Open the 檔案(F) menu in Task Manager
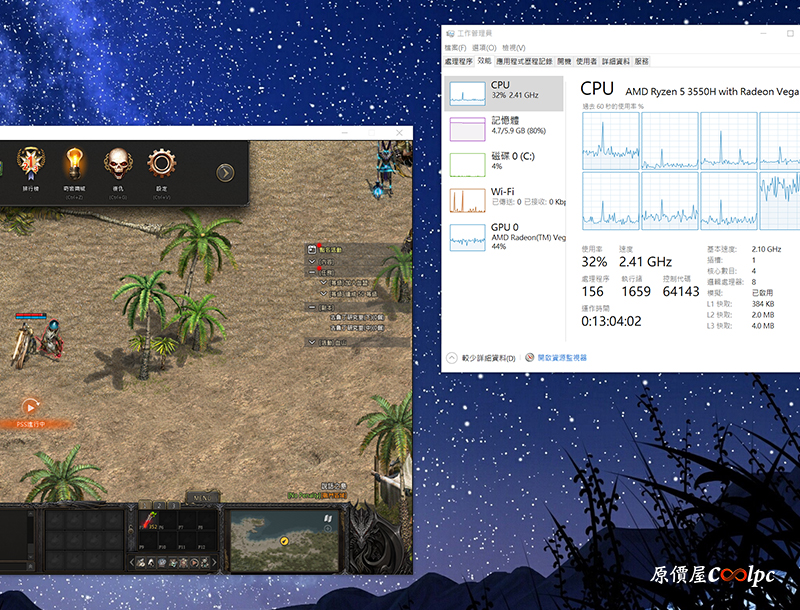The image size is (800, 610). (x=455, y=47)
